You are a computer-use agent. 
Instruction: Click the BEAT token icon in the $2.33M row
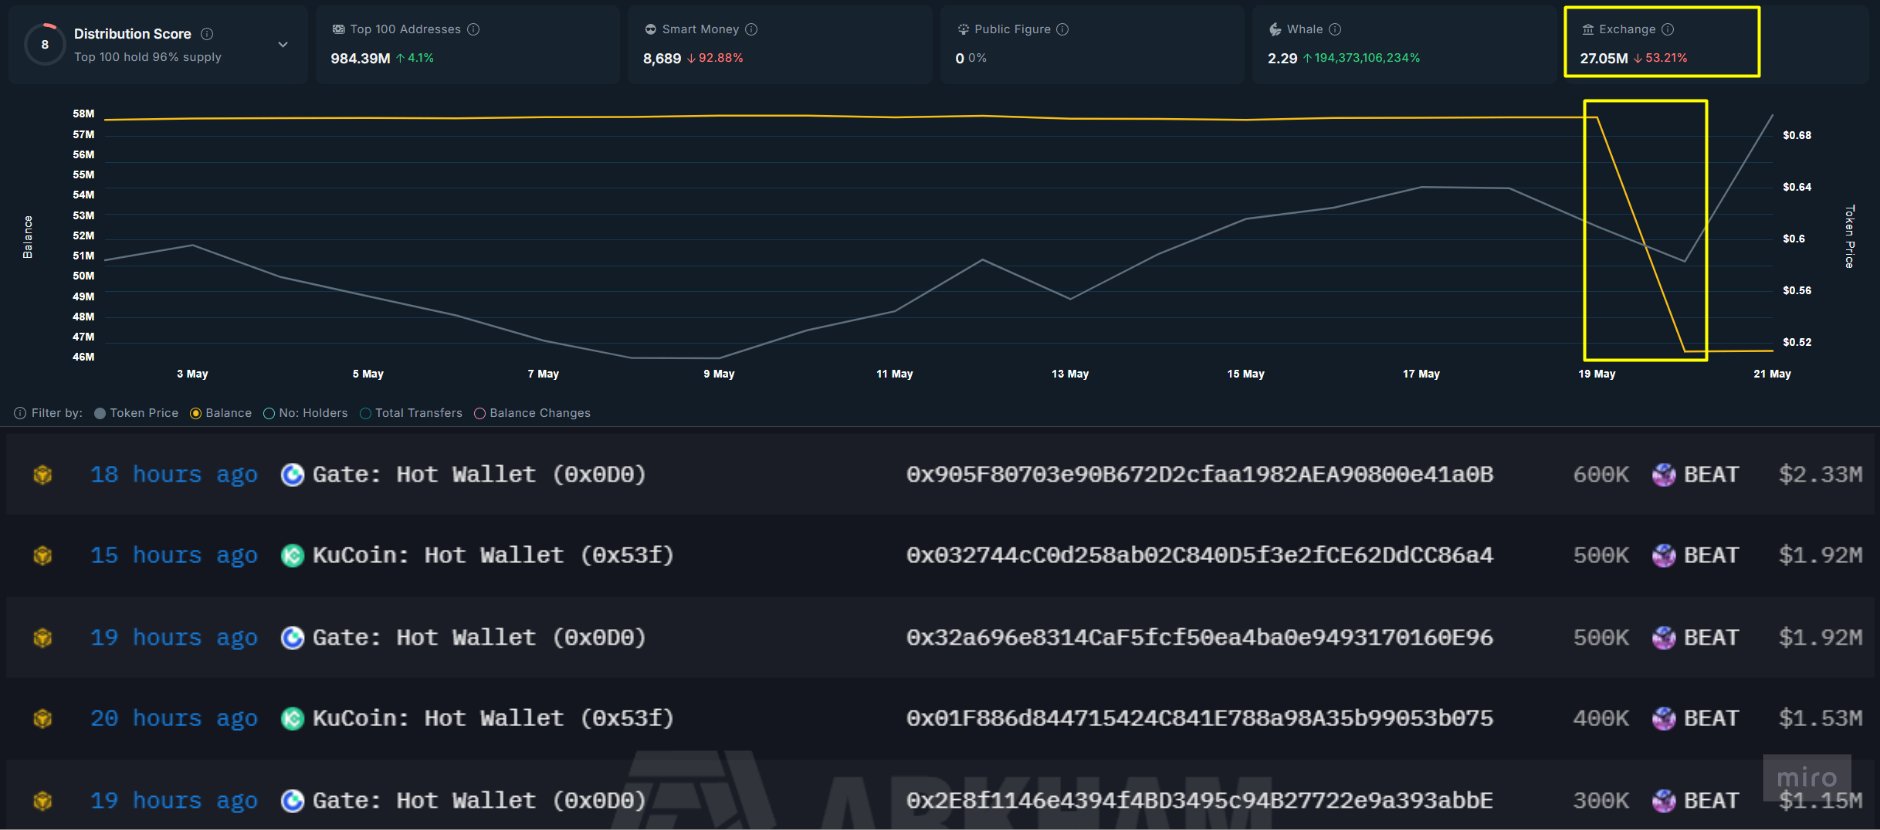click(x=1664, y=475)
